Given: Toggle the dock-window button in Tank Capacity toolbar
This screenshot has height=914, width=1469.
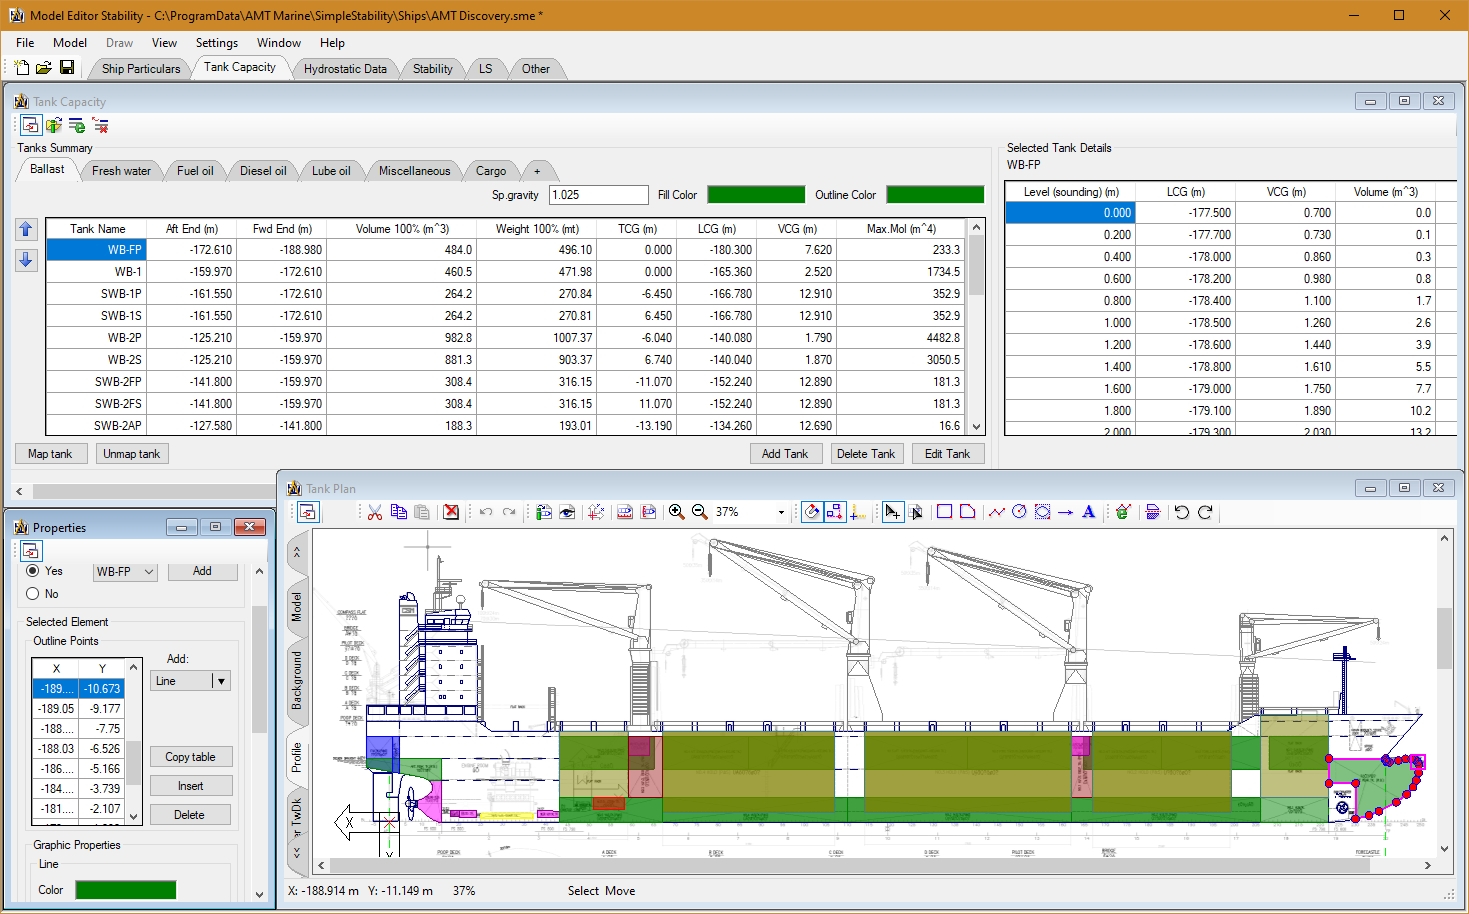Looking at the screenshot, I should coord(30,125).
